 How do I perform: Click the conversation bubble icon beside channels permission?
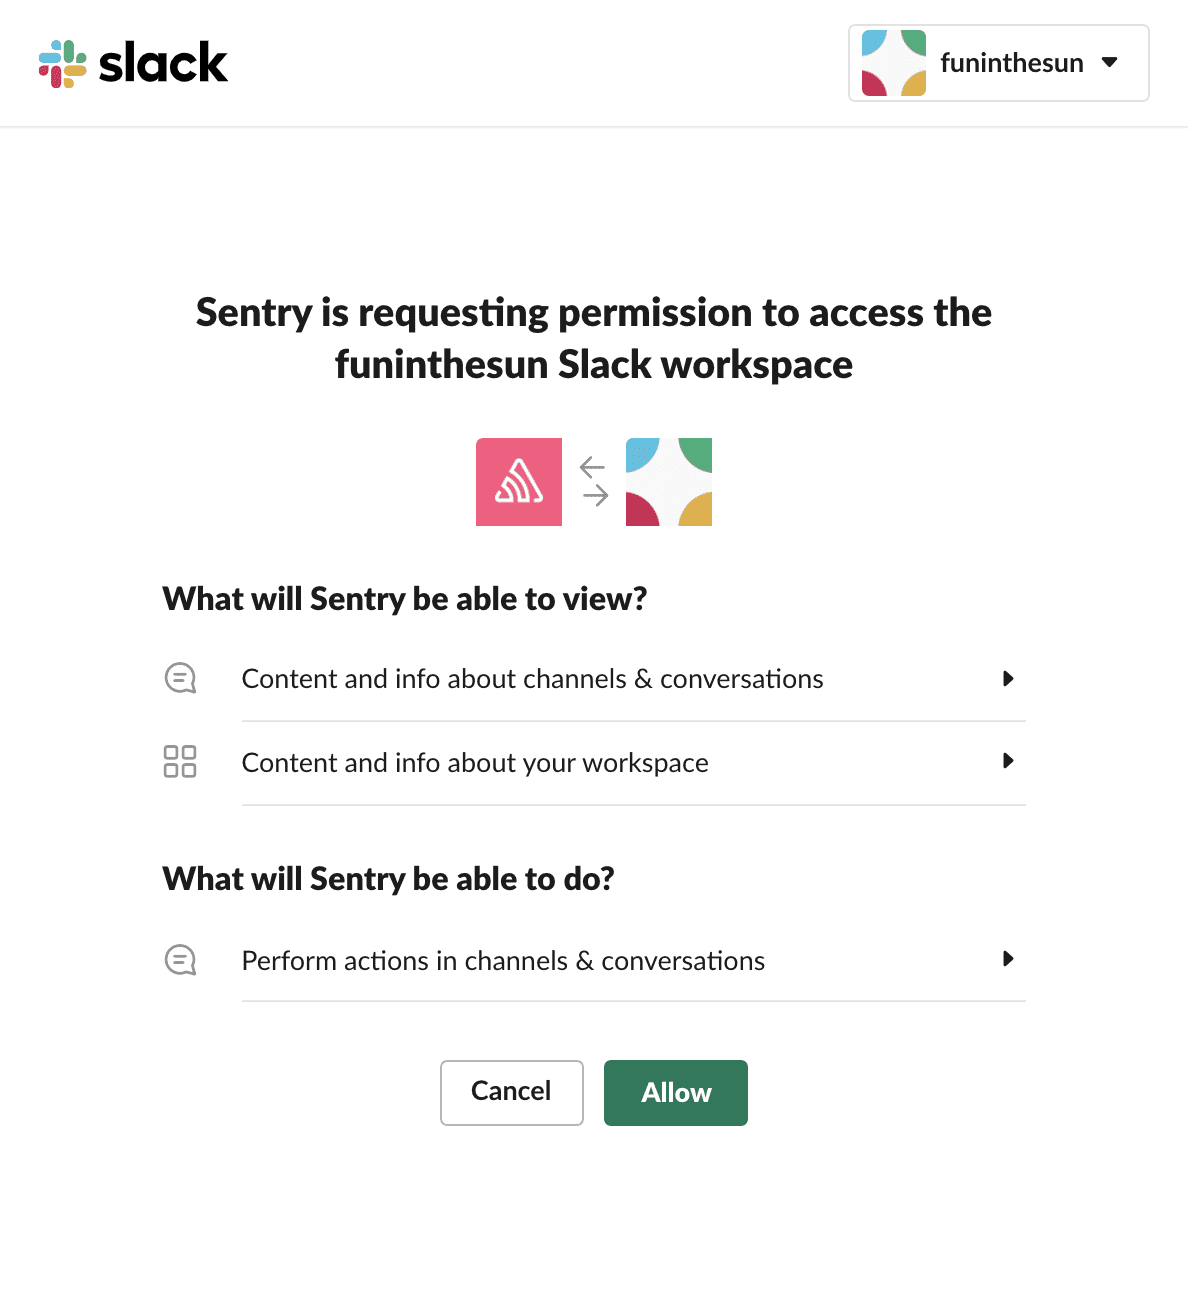click(x=180, y=678)
